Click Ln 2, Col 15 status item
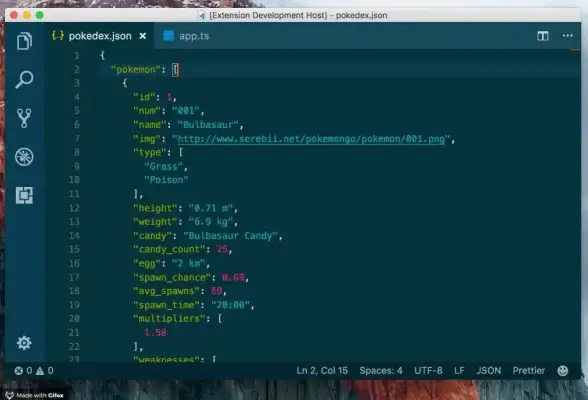This screenshot has width=588, height=400. click(x=322, y=371)
